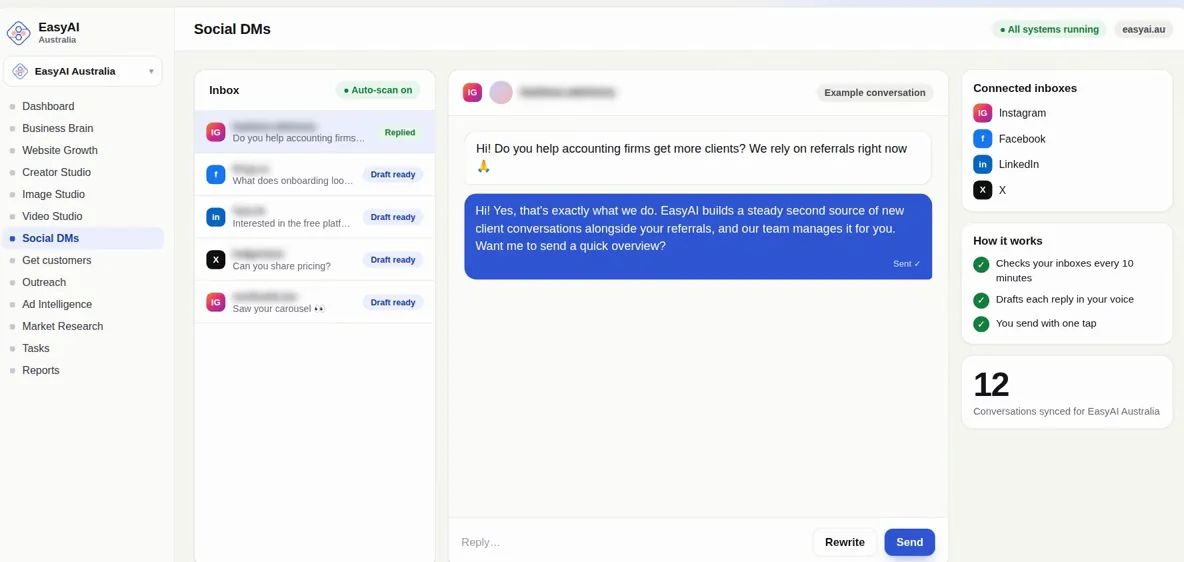Click Connected inboxes heading
The height and width of the screenshot is (562, 1184).
click(x=1025, y=88)
